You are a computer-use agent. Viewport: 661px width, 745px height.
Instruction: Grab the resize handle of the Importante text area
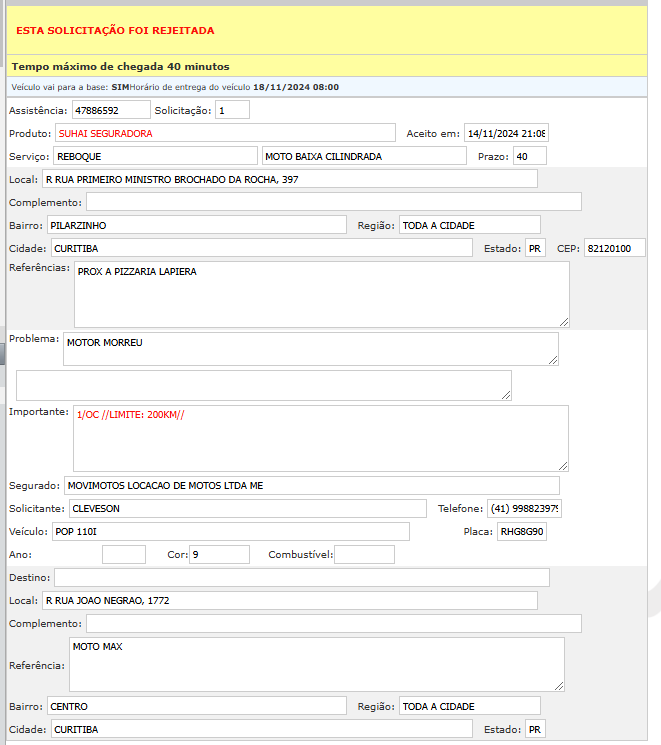(x=563, y=465)
